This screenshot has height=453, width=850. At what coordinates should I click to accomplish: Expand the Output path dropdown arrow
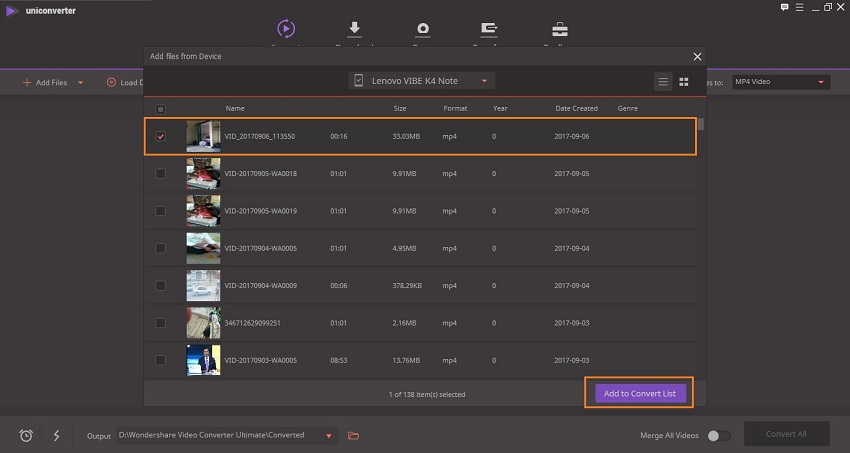point(329,436)
